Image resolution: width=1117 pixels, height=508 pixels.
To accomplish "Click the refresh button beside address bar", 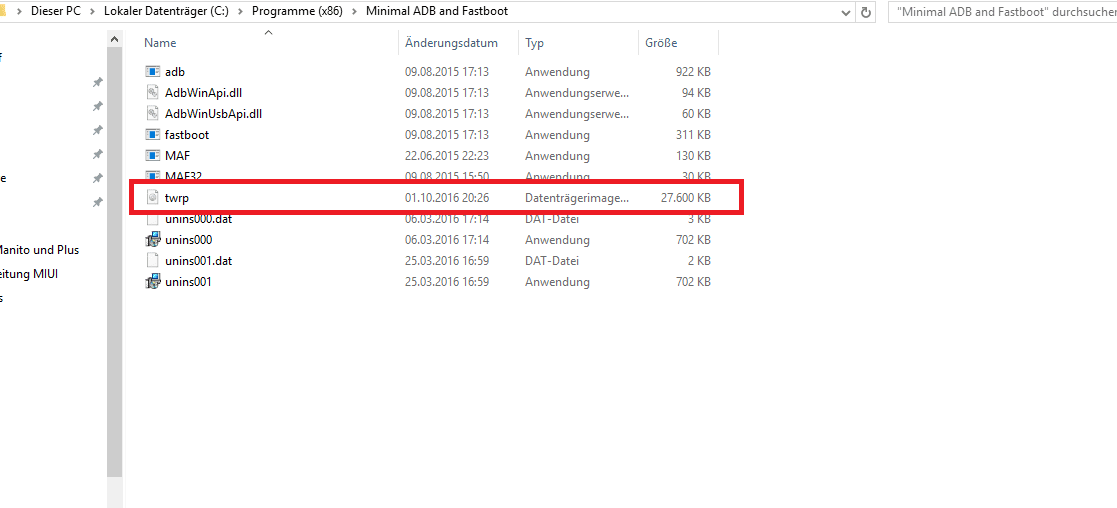I will tap(866, 12).
